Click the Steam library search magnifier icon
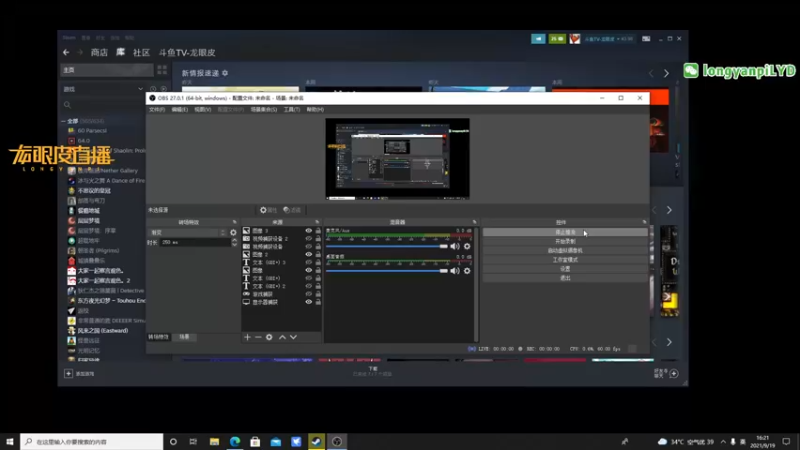This screenshot has height=450, width=800. tap(67, 105)
